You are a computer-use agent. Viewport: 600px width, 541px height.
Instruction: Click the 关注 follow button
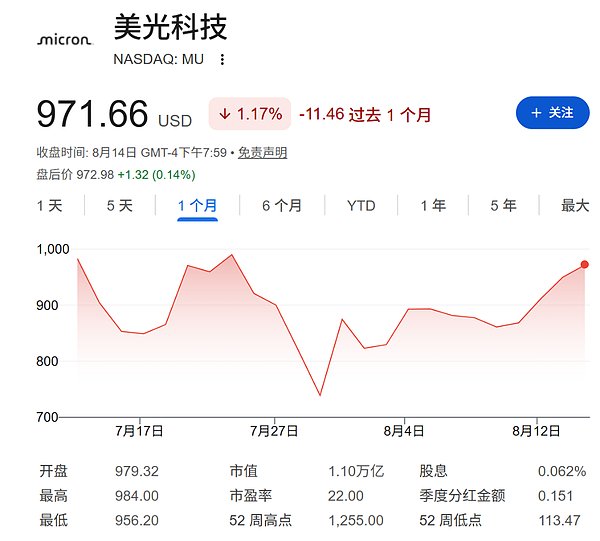pyautogui.click(x=553, y=113)
